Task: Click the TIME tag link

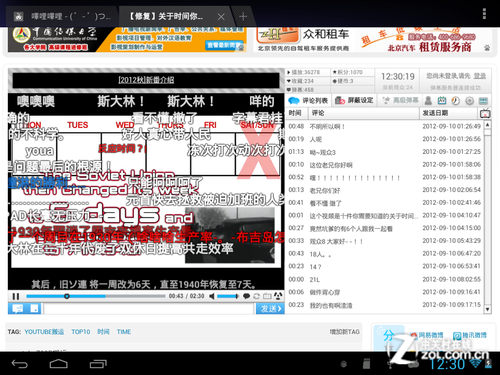Action: (124, 332)
